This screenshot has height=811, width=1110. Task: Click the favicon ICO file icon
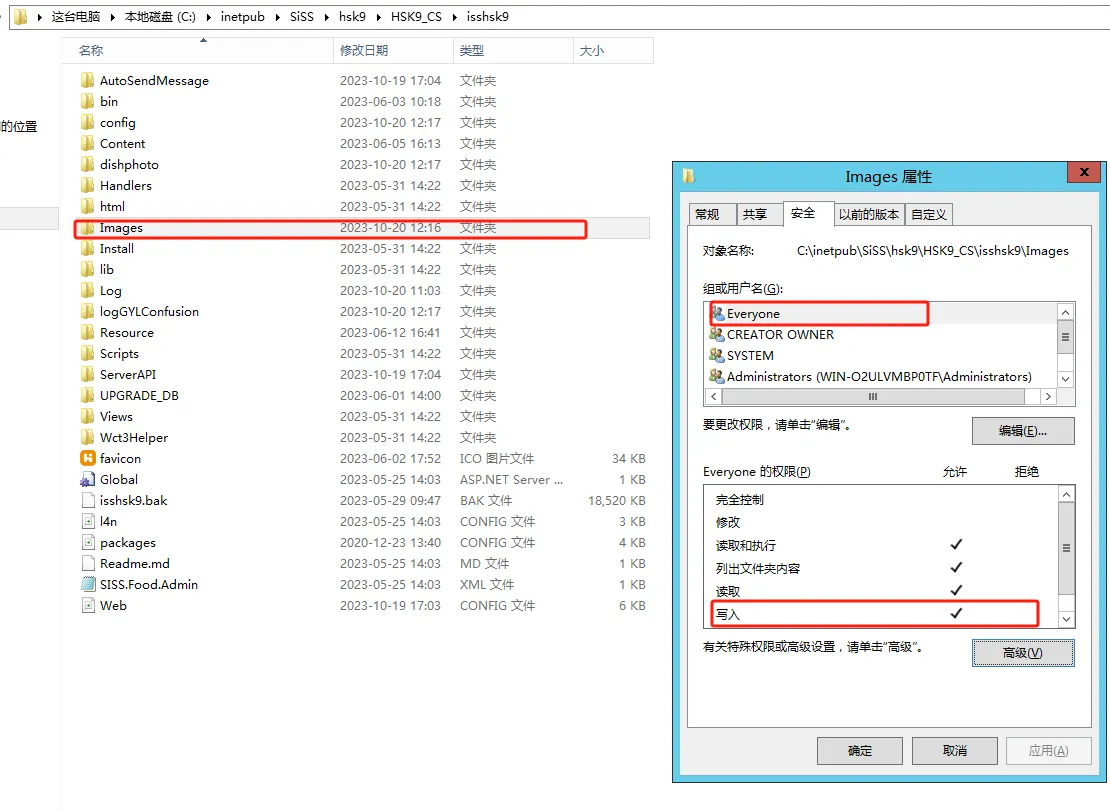(x=87, y=458)
